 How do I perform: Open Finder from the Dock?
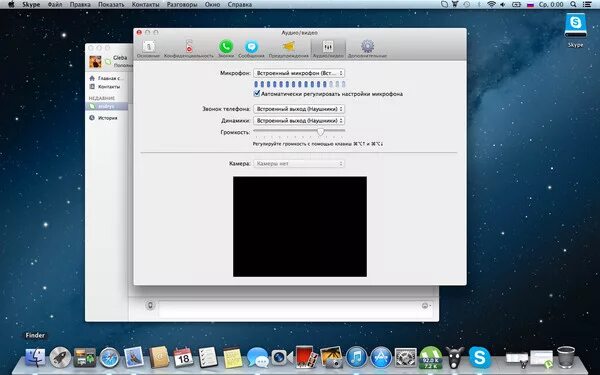(x=35, y=357)
